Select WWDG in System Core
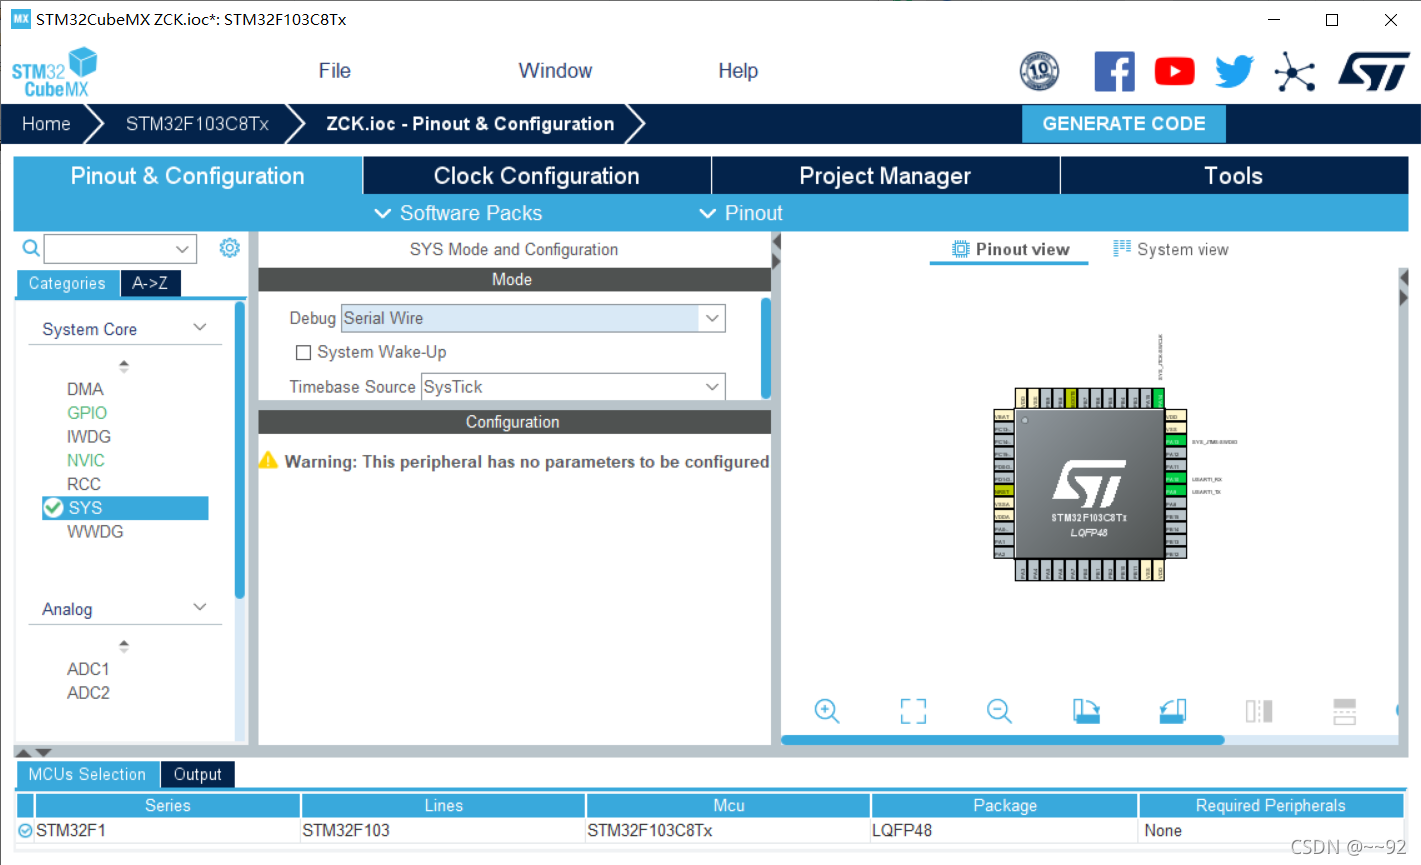The height and width of the screenshot is (865, 1421). click(95, 532)
